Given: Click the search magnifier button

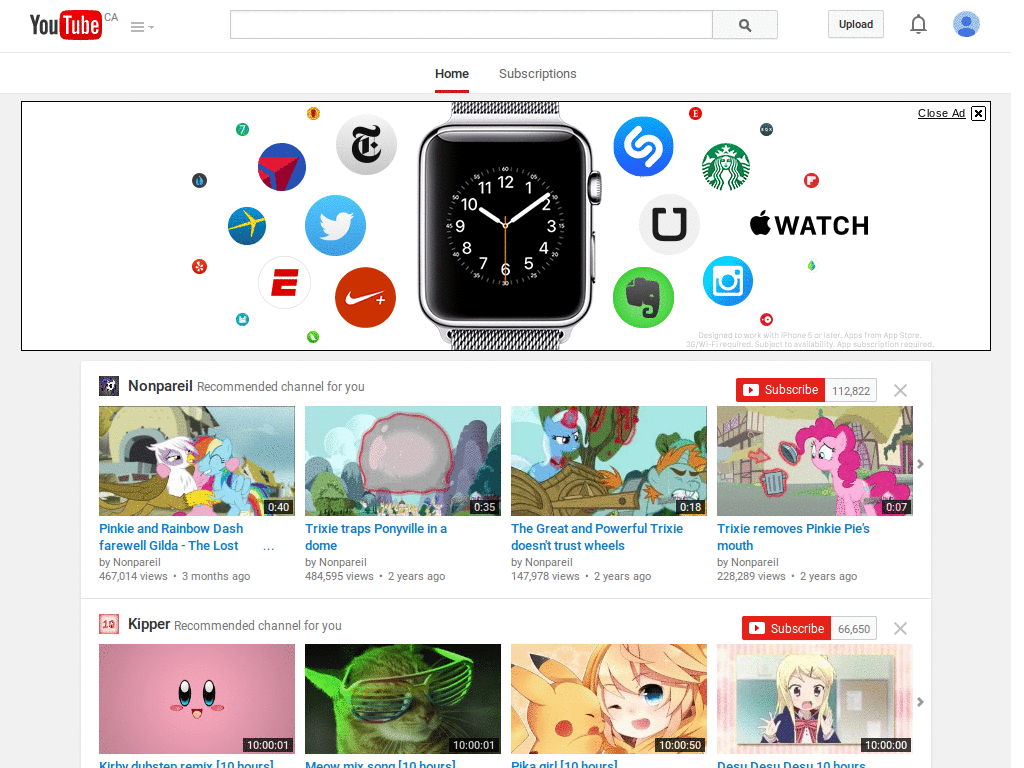Looking at the screenshot, I should tap(744, 25).
